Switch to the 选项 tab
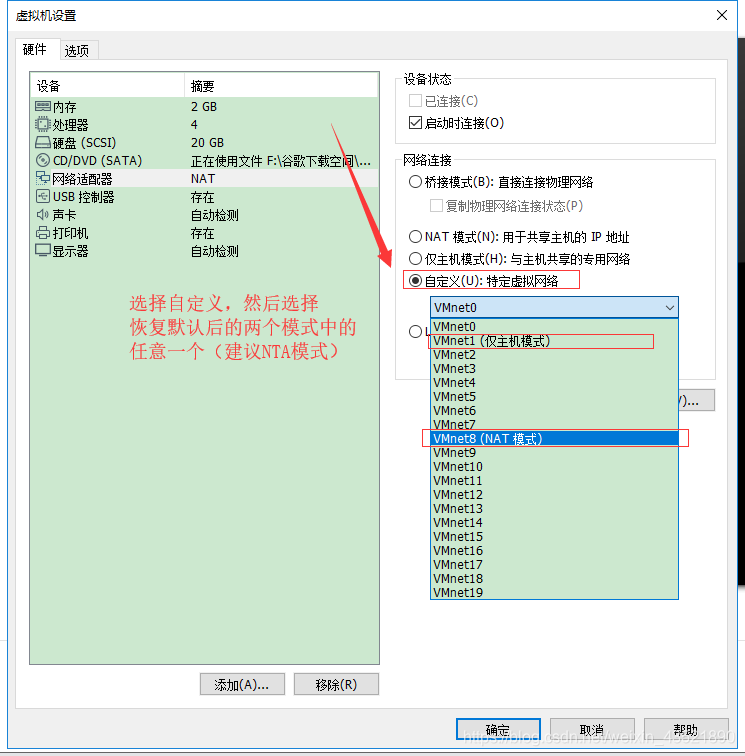The image size is (745, 756). click(77, 51)
